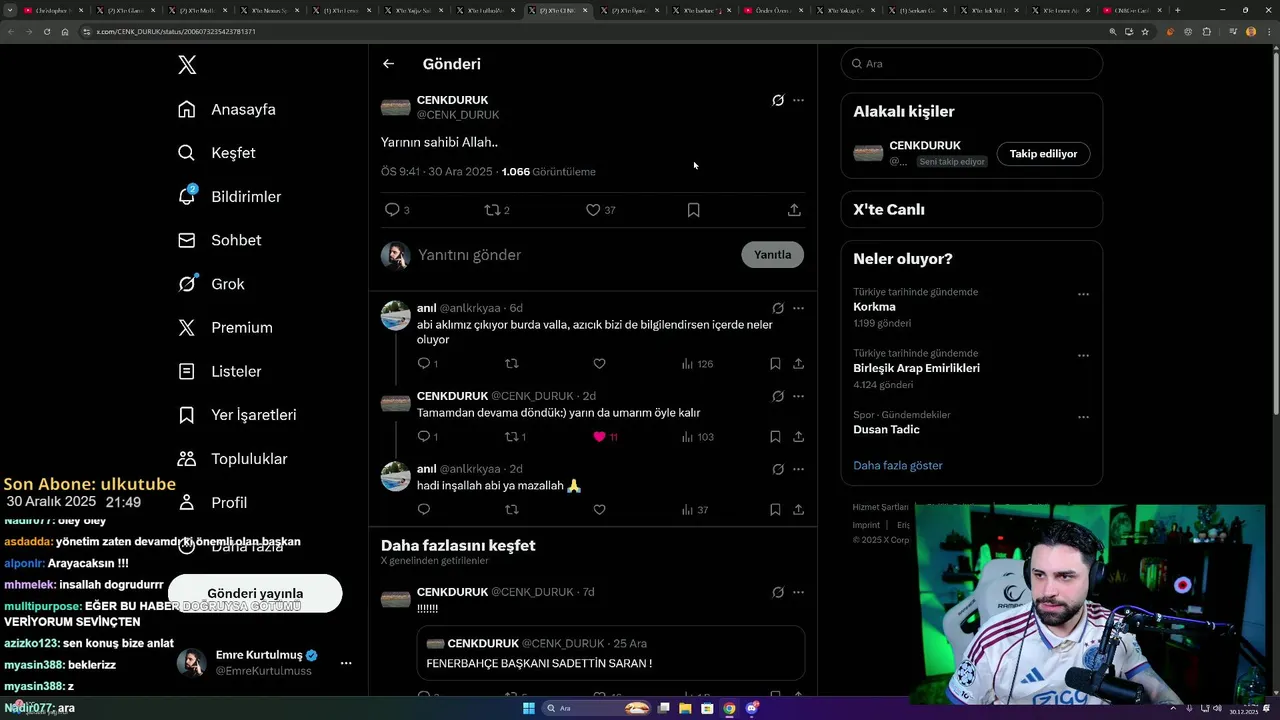The width and height of the screenshot is (1280, 720).
Task: Open the X logo home icon
Action: click(x=187, y=65)
